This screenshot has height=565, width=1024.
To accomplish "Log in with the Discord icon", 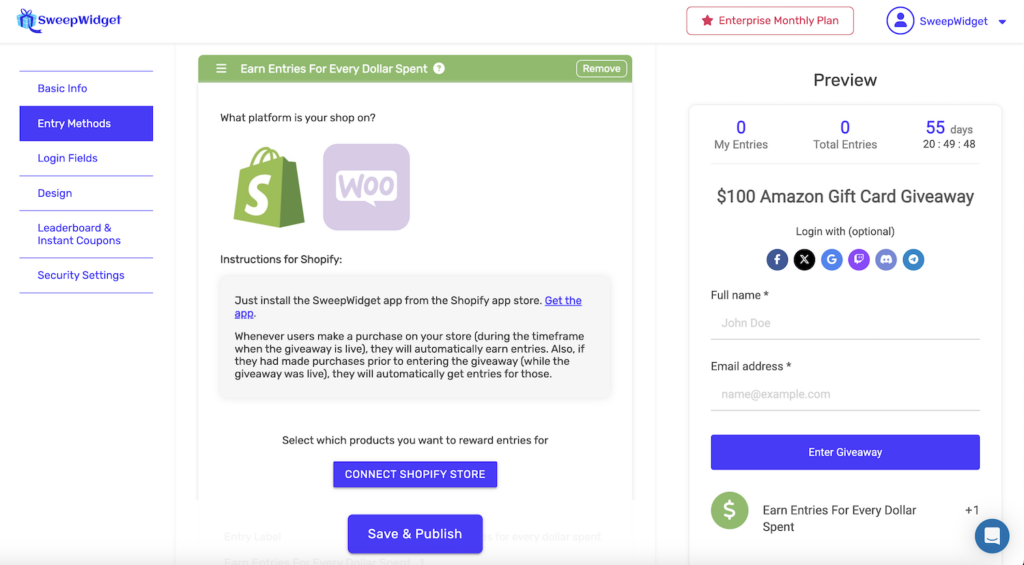I will pyautogui.click(x=886, y=260).
